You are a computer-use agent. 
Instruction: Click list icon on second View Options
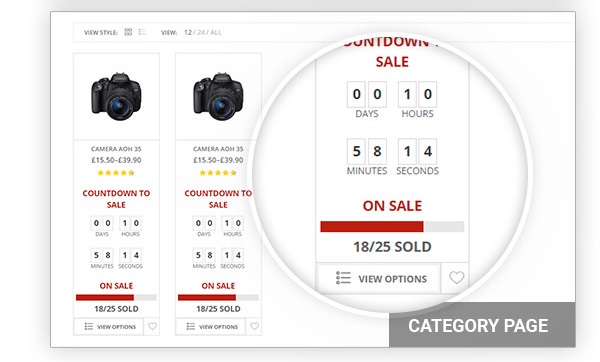191,326
